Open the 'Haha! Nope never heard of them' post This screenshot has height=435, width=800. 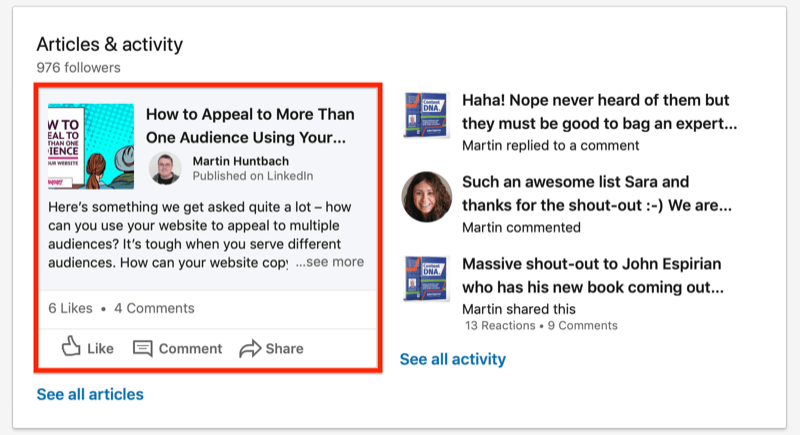click(599, 113)
